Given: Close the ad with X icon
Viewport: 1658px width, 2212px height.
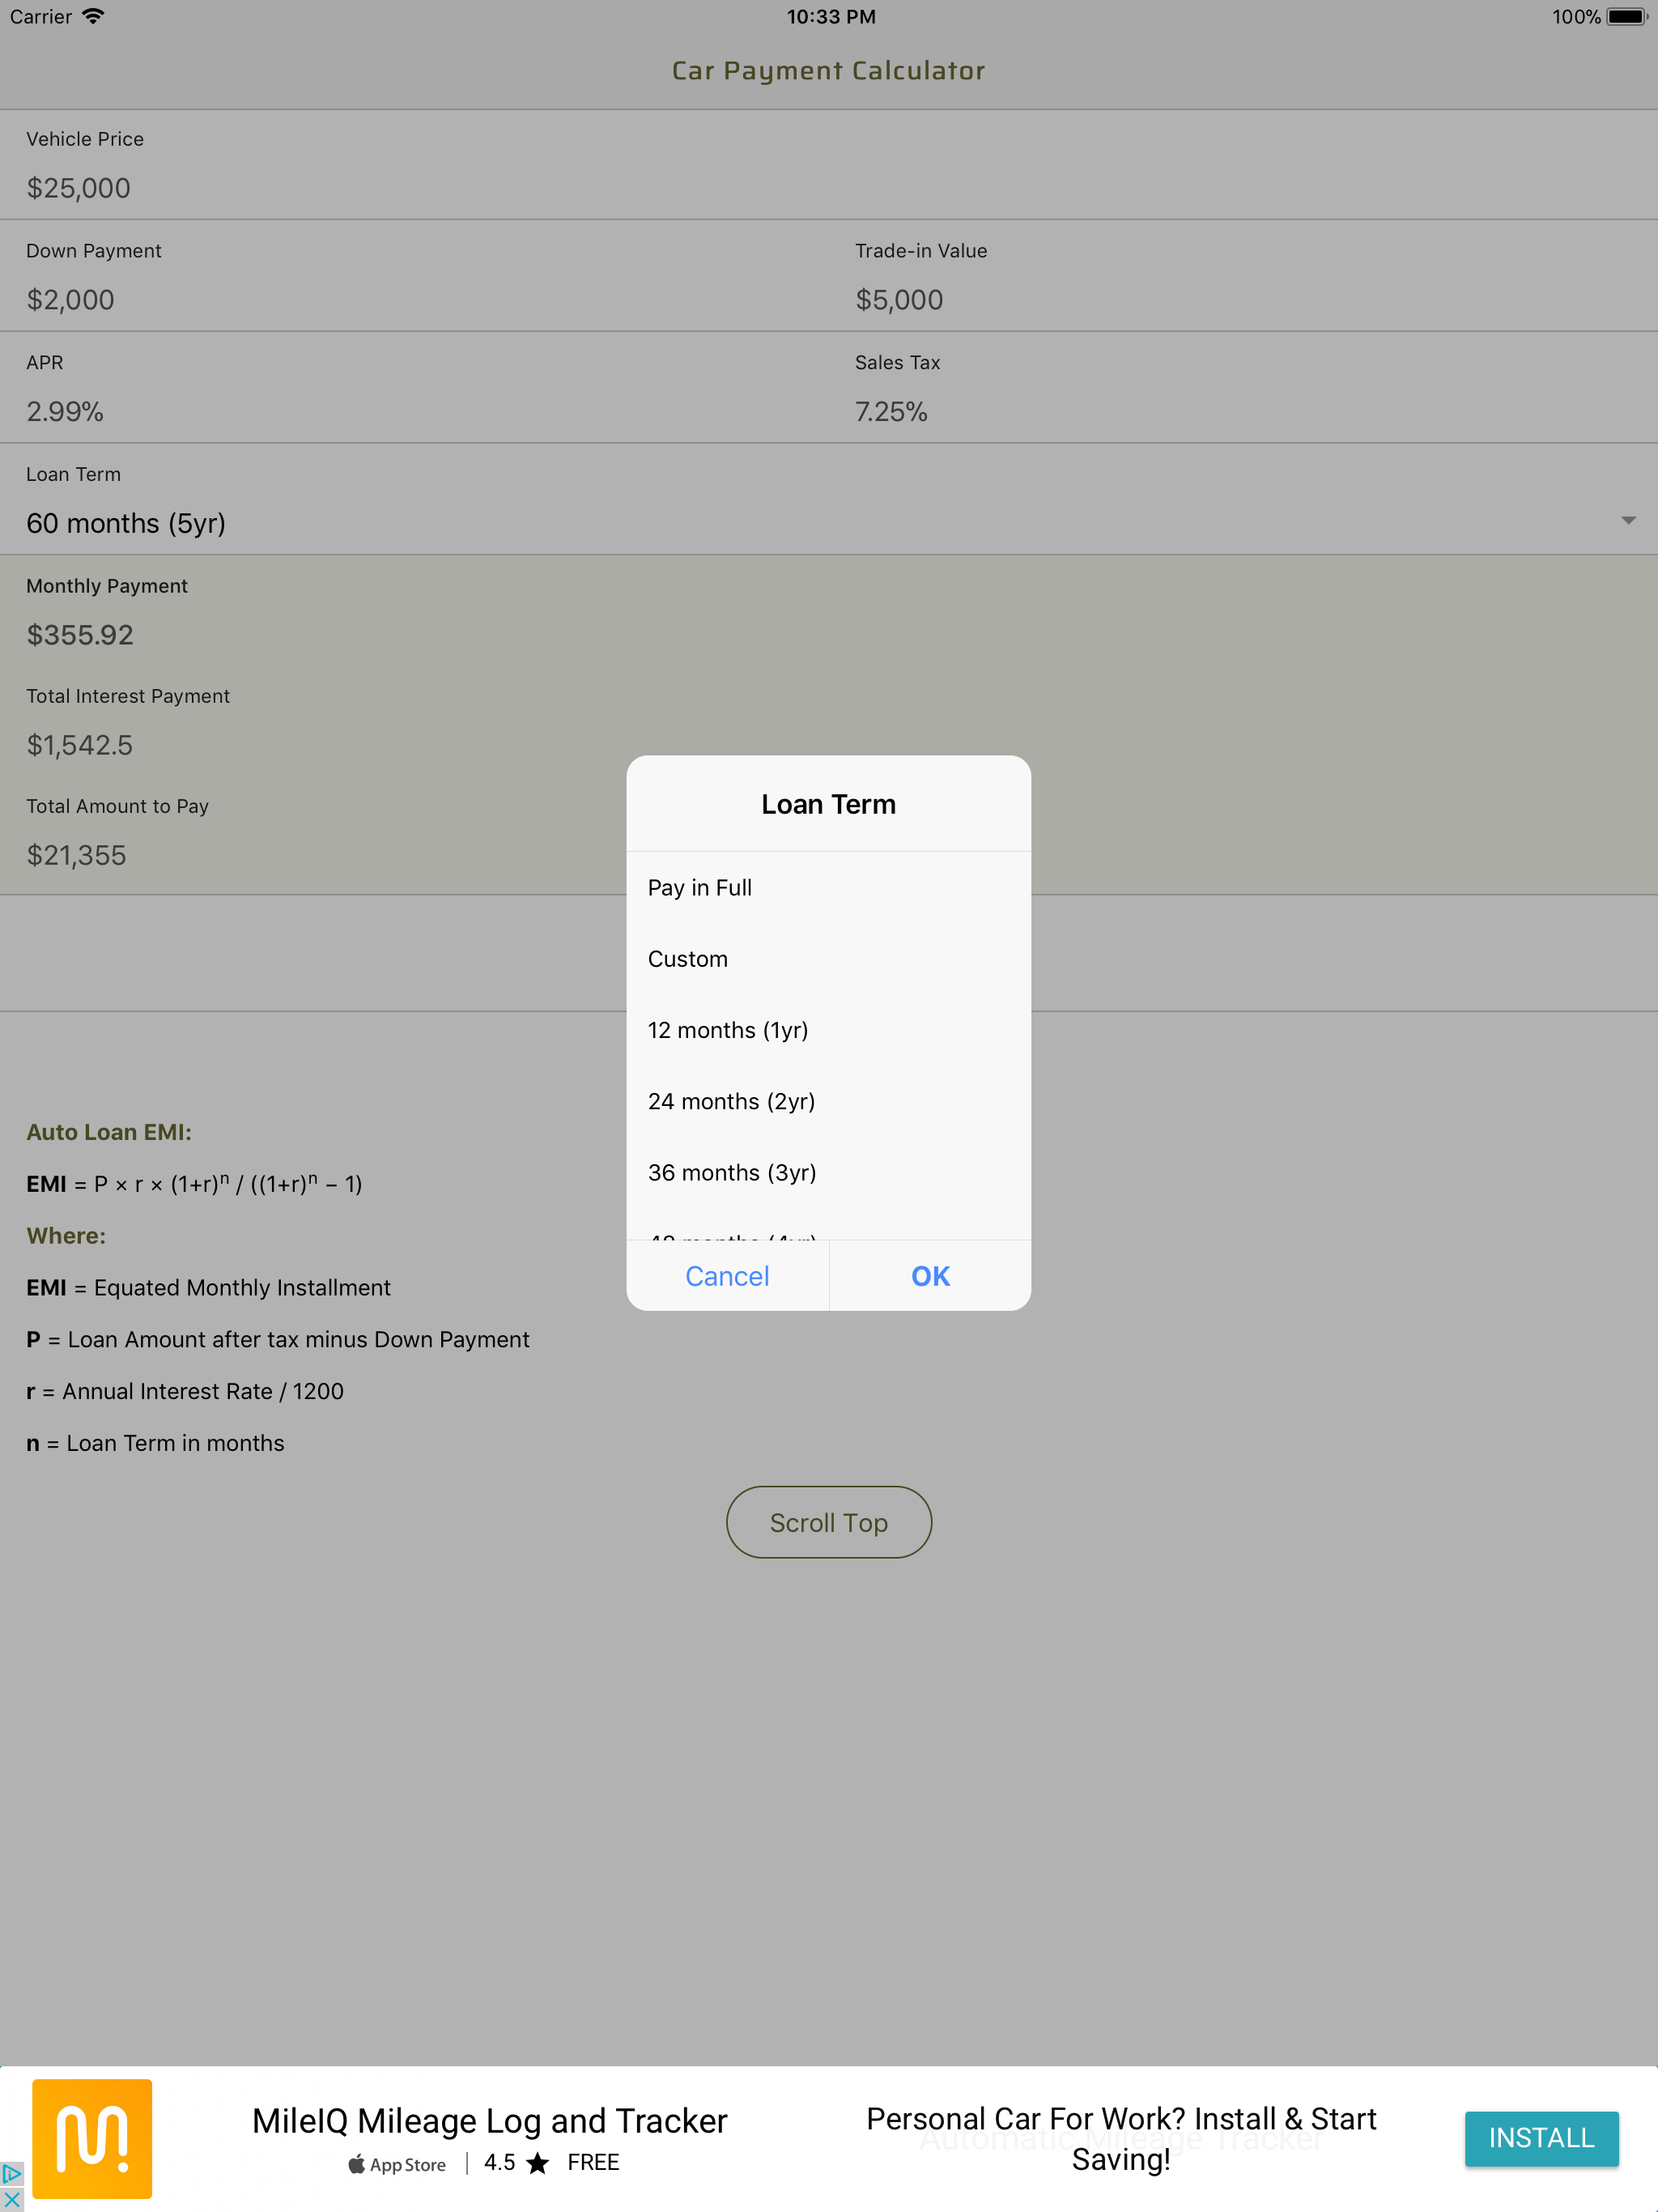Looking at the screenshot, I should tap(11, 2199).
